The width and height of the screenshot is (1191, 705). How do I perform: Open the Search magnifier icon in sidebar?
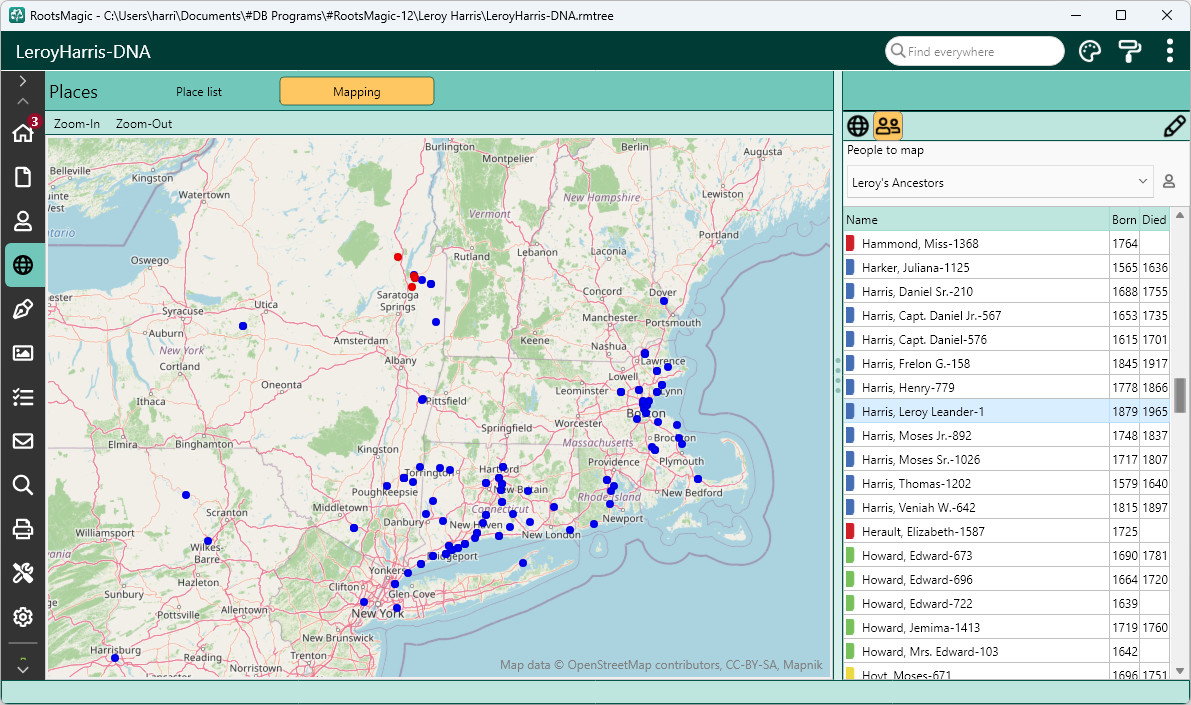(x=23, y=485)
